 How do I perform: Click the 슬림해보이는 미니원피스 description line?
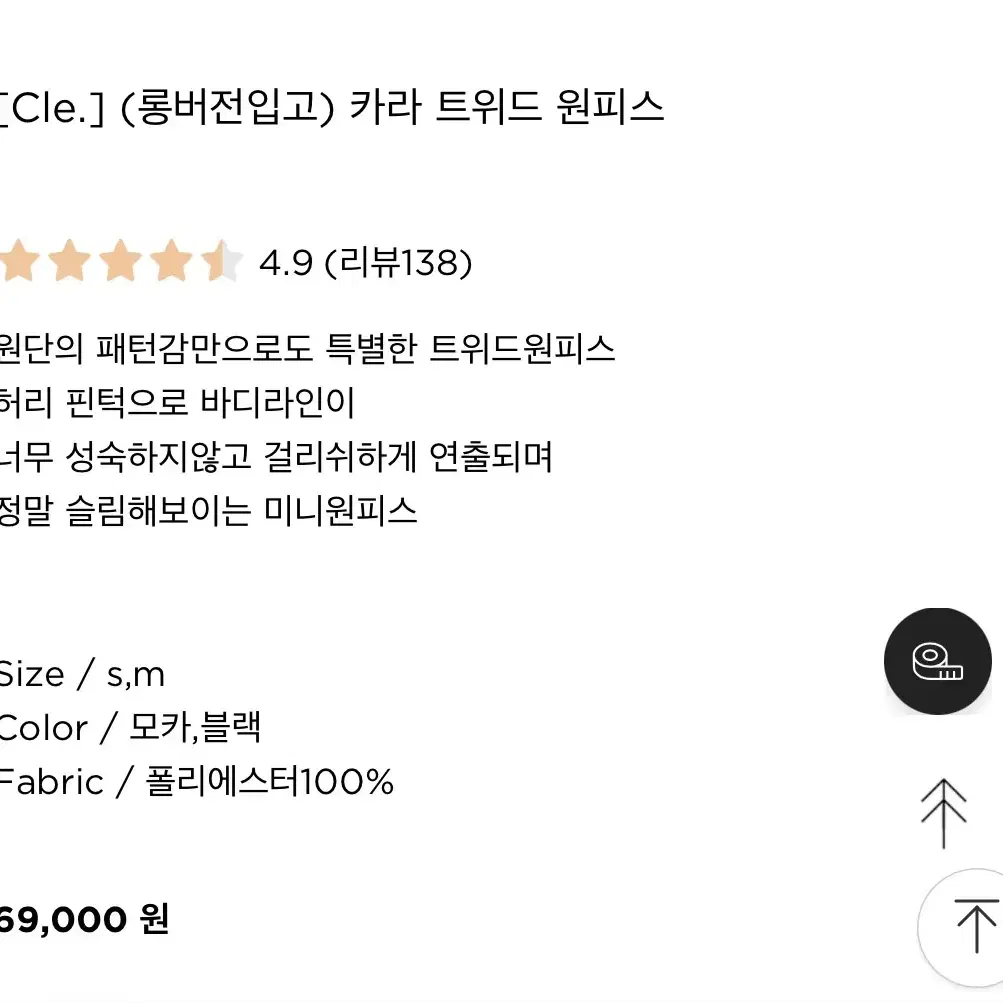pyautogui.click(x=209, y=511)
